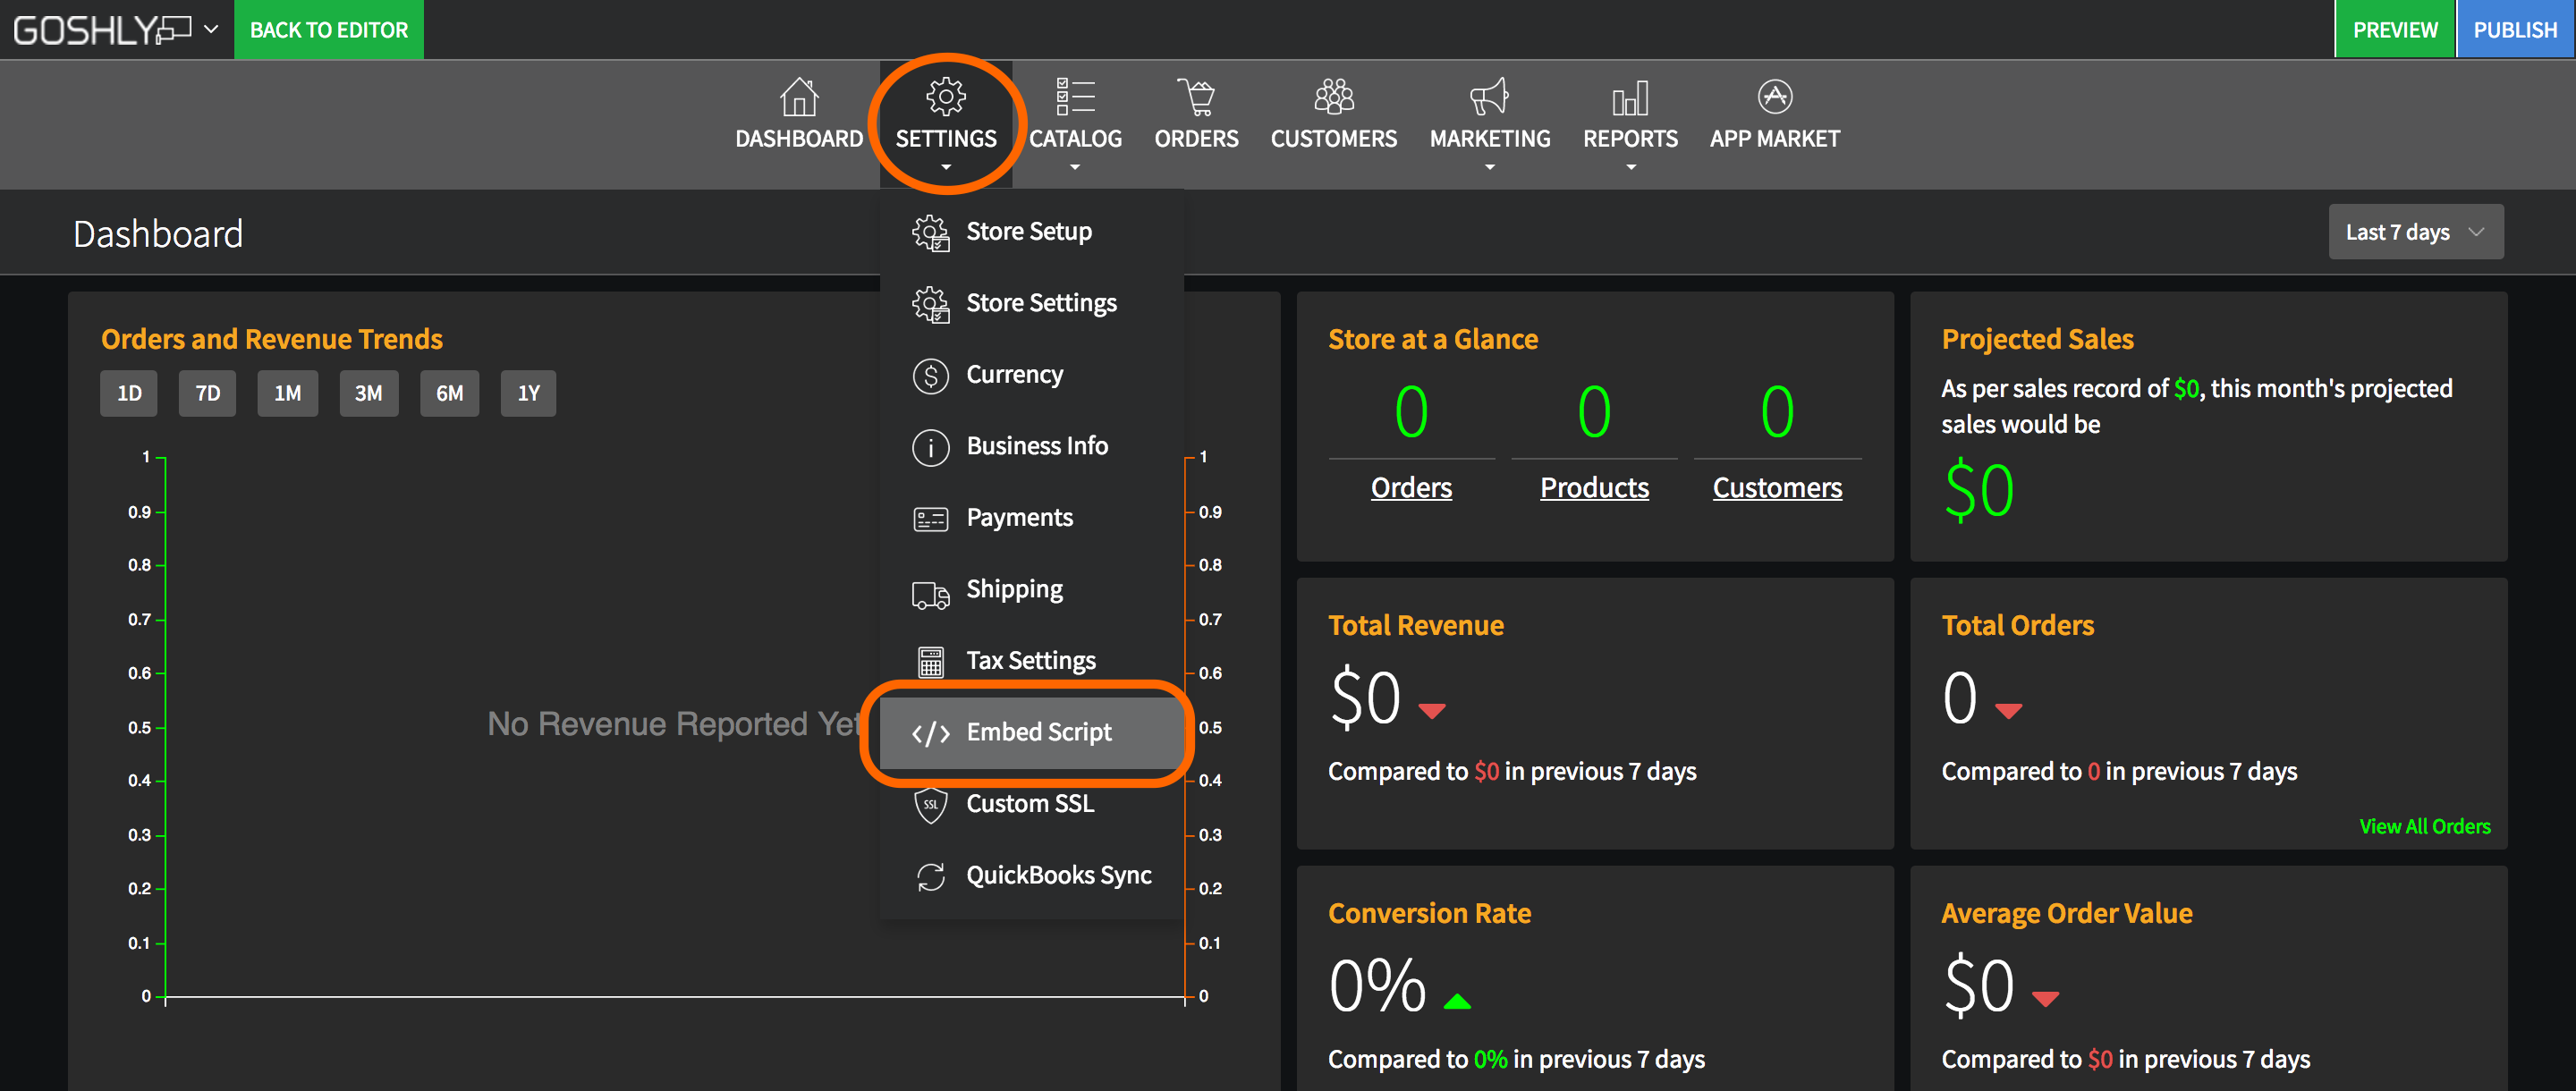Open the Catalog list icon
Image resolution: width=2576 pixels, height=1091 pixels.
1075,97
